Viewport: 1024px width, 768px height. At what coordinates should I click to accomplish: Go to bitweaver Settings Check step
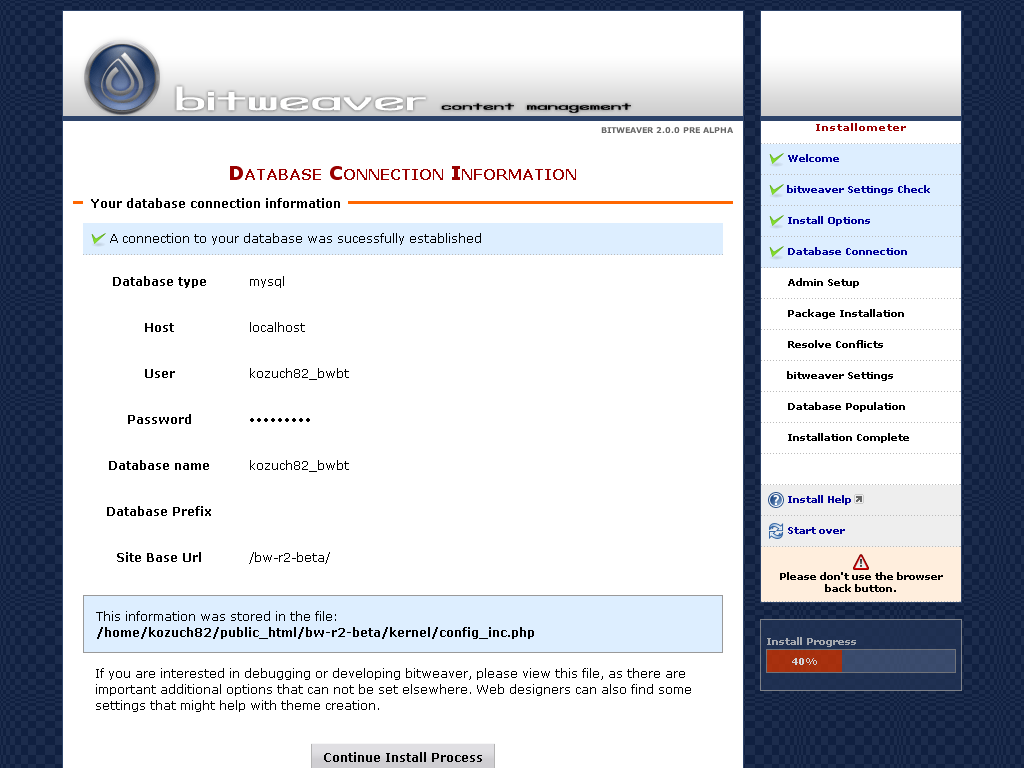coord(858,189)
